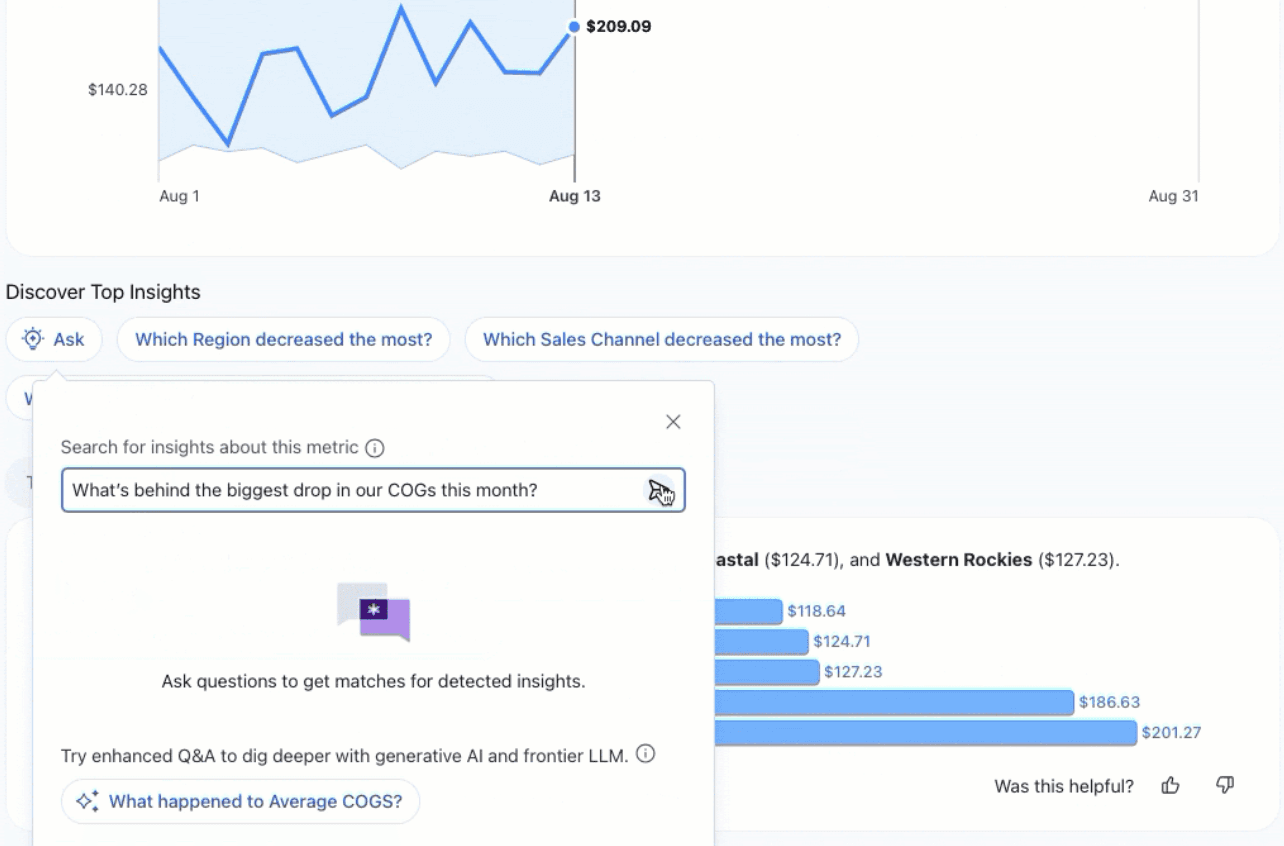The height and width of the screenshot is (846, 1284).
Task: Click the Aug 13 date marker label
Action: point(575,196)
